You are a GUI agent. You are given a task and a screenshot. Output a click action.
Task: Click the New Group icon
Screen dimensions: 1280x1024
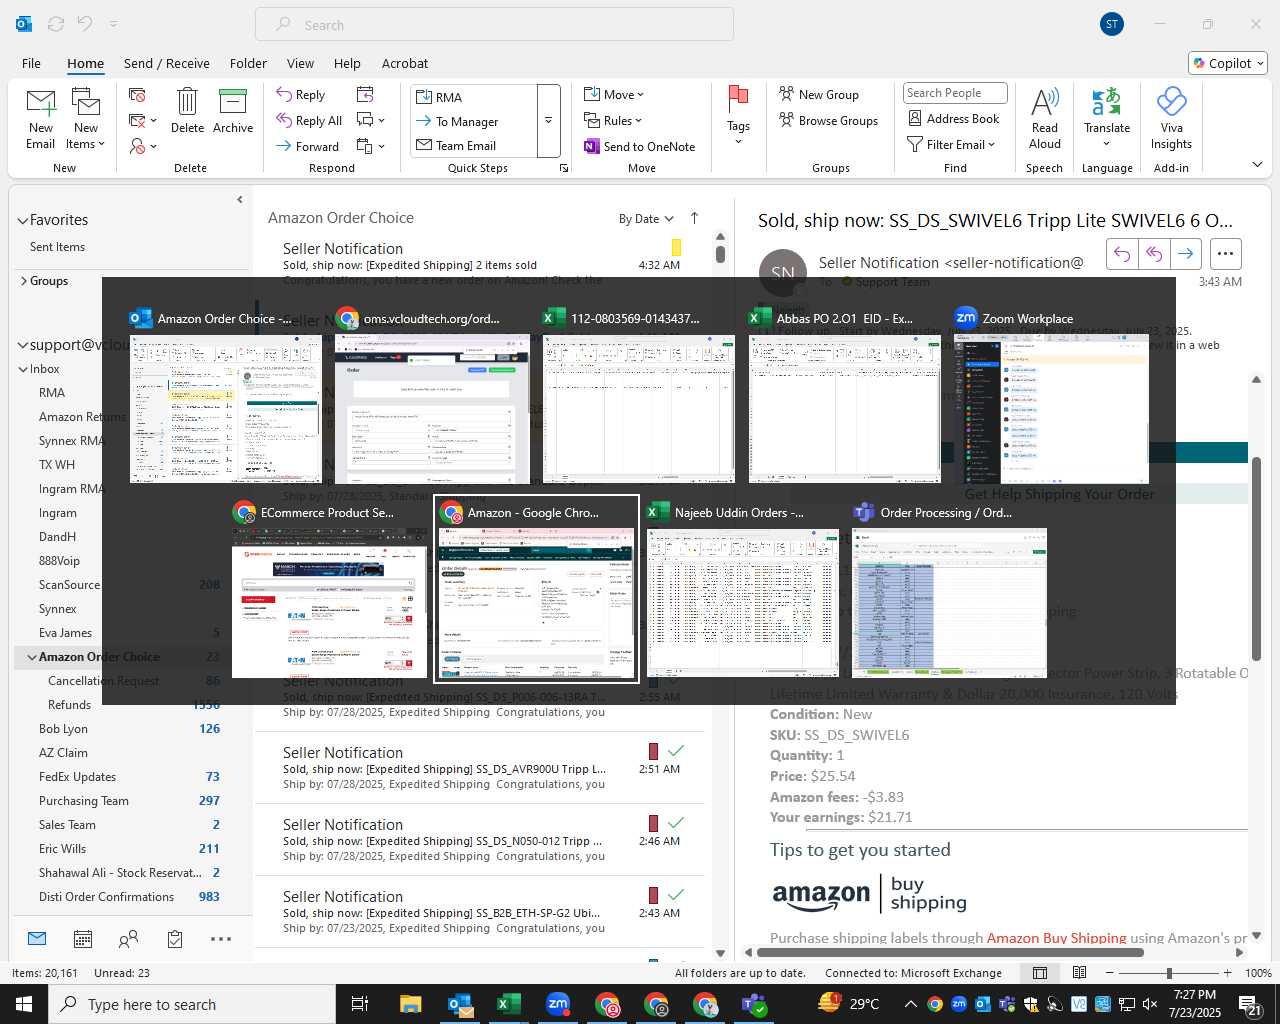[x=787, y=94]
